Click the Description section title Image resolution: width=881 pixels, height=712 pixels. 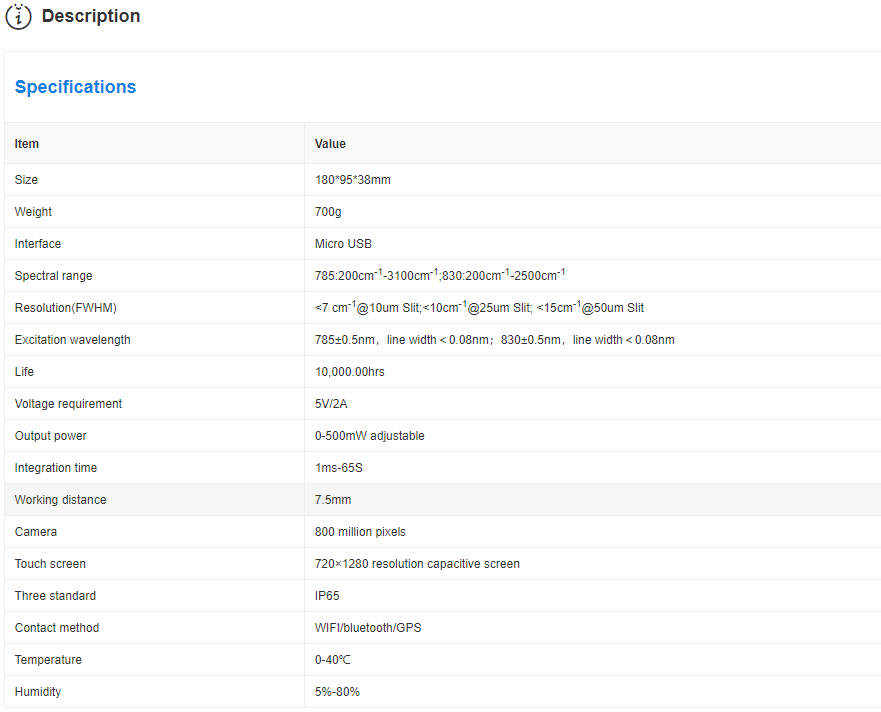point(91,17)
